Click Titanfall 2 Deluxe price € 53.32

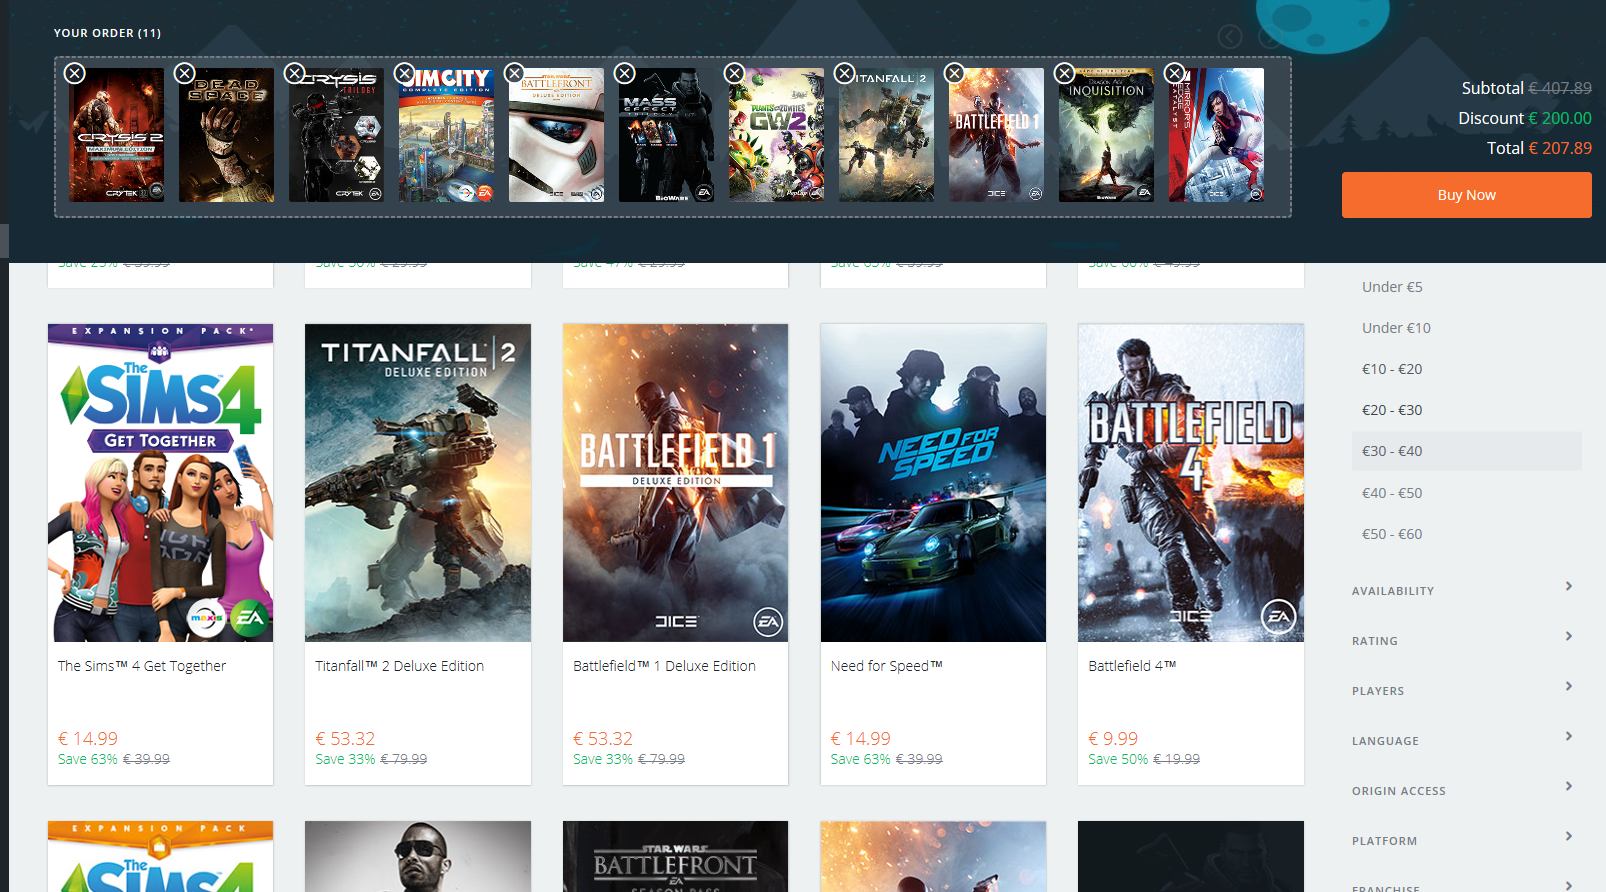click(x=345, y=739)
